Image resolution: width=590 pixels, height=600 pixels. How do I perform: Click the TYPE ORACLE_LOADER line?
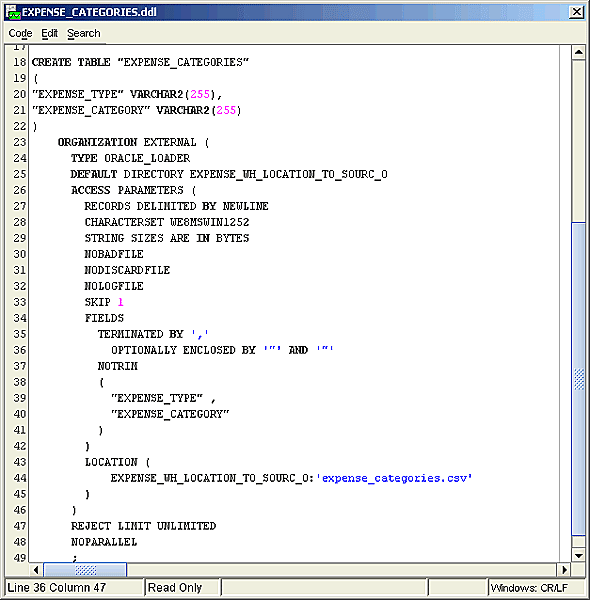point(130,158)
